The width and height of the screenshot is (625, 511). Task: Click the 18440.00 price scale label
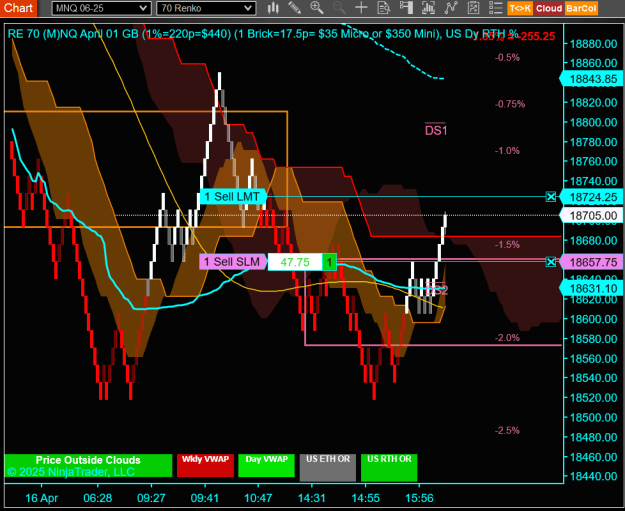click(594, 476)
